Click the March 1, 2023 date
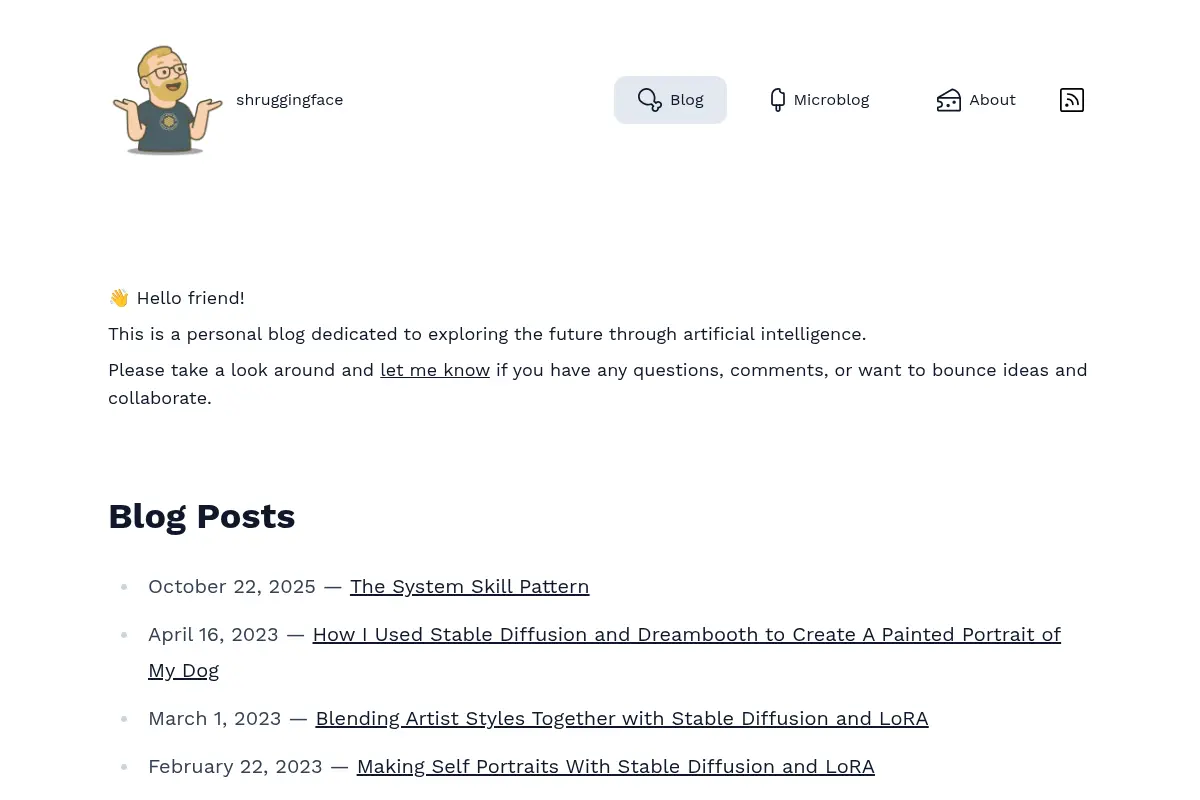 tap(215, 719)
